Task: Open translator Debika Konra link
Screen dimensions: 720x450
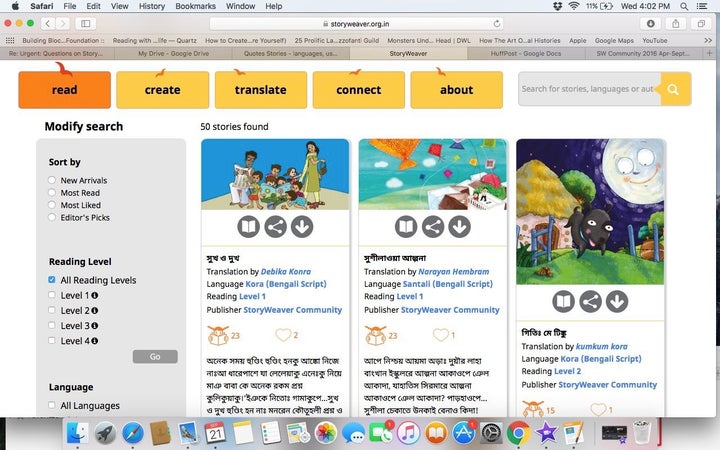Action: coord(286,271)
